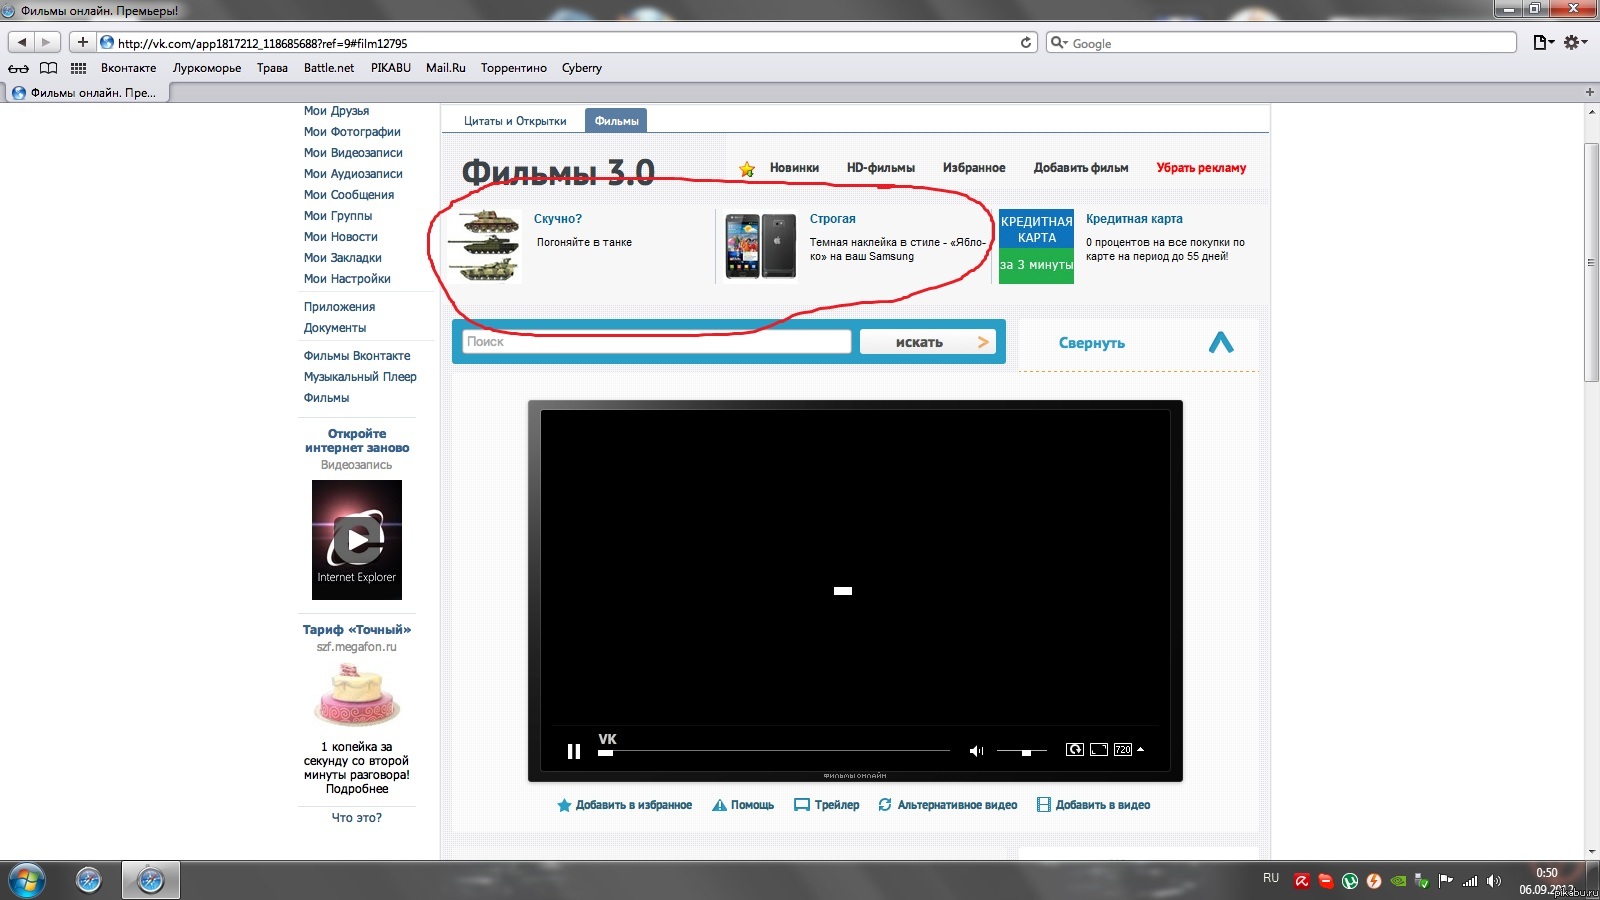Toggle the rotate video icon in player
1600x900 pixels.
[1075, 749]
